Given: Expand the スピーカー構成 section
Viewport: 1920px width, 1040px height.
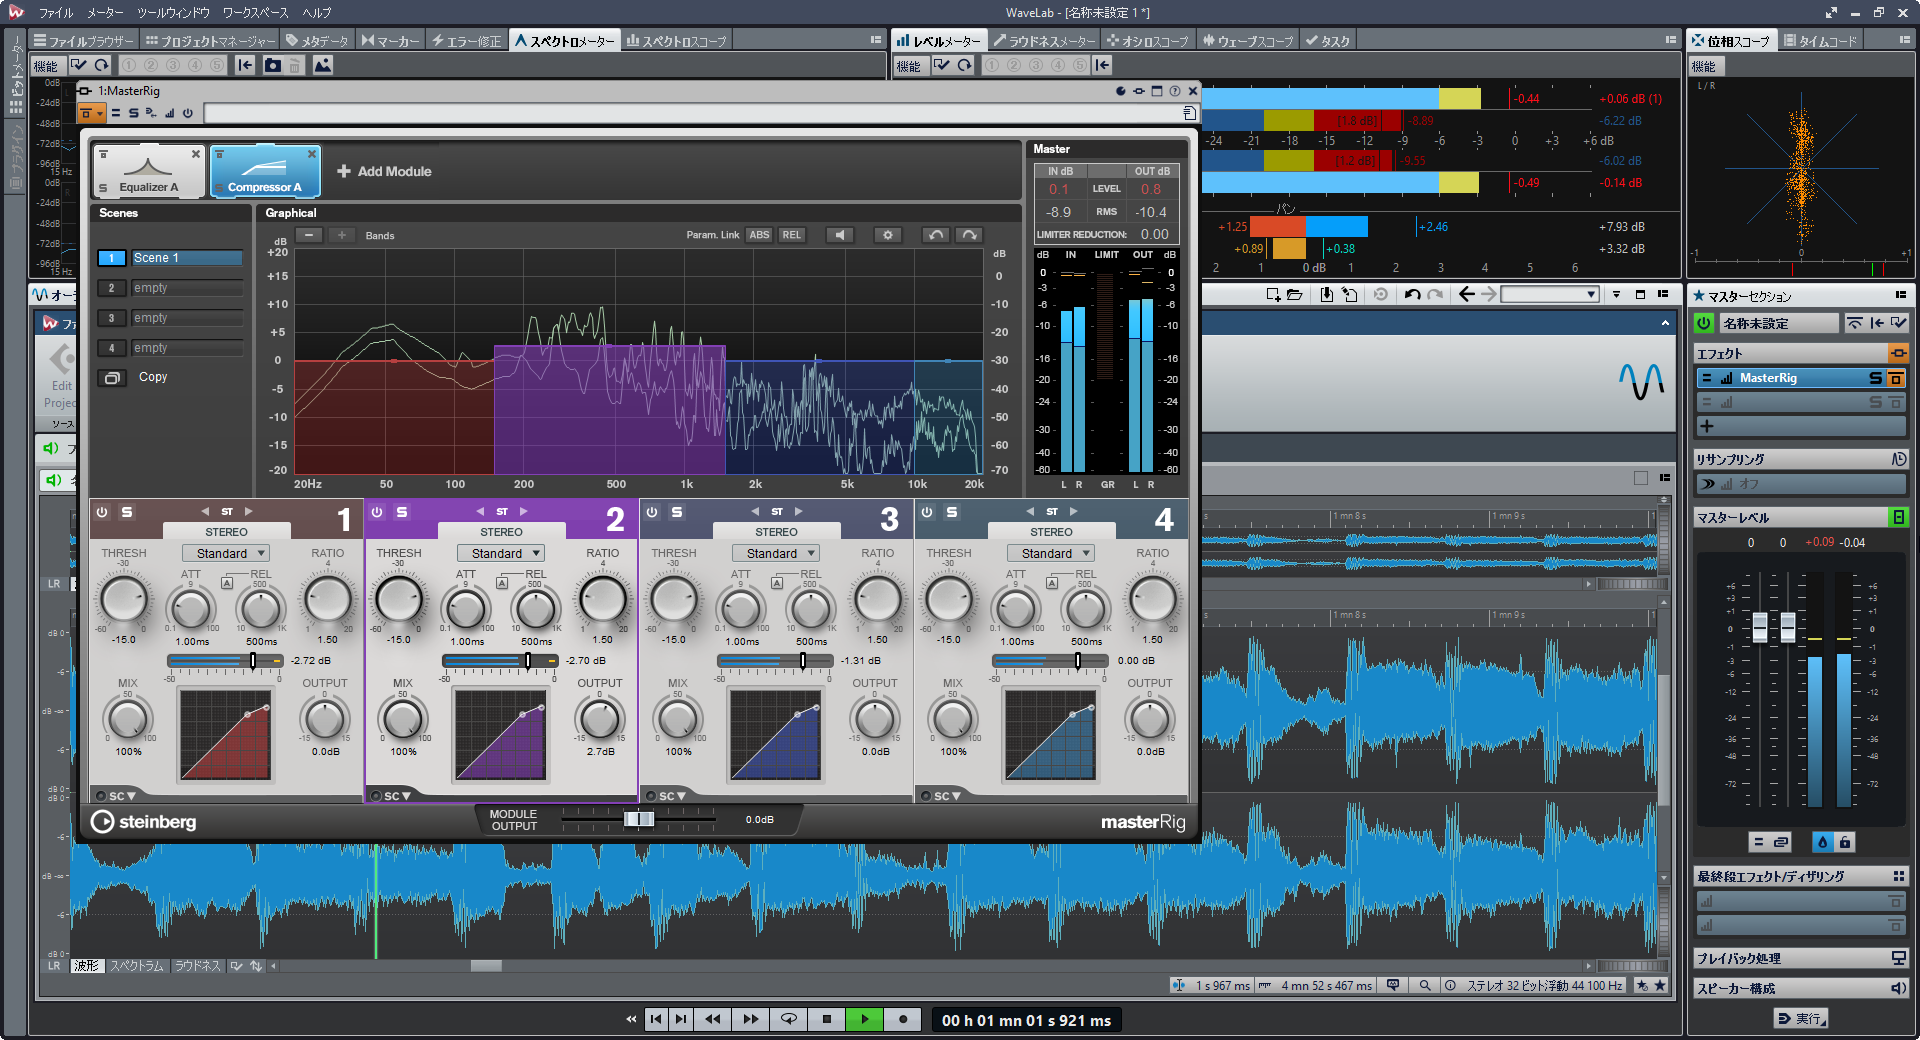Looking at the screenshot, I should (1800, 988).
